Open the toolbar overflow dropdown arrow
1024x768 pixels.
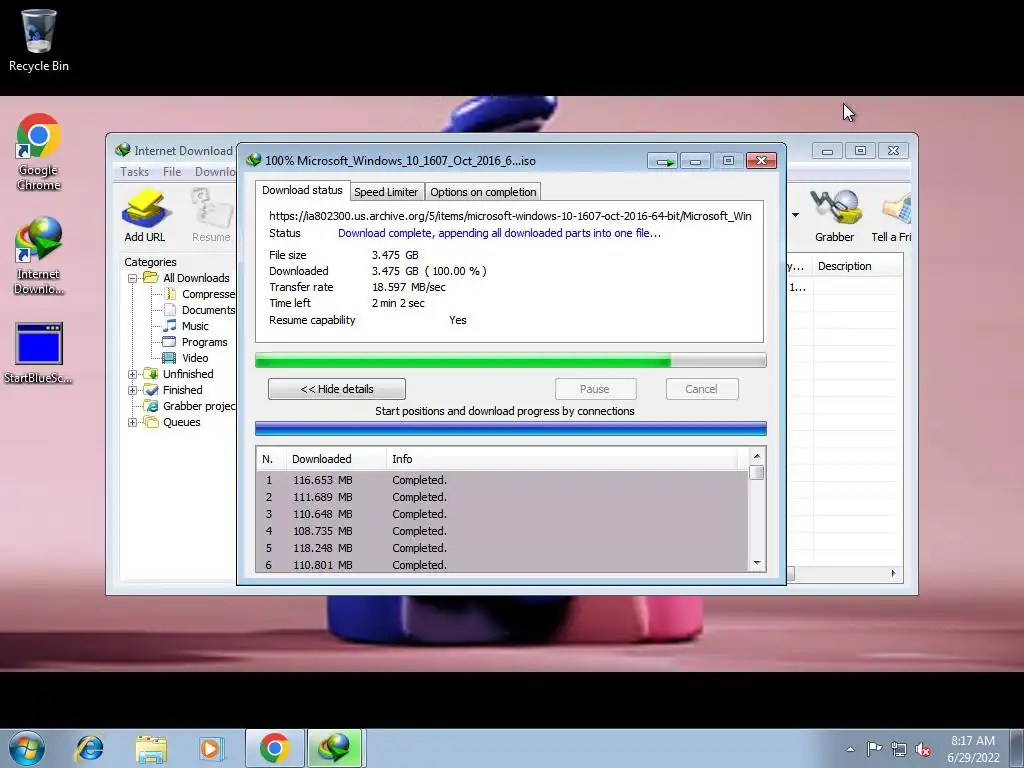[795, 215]
